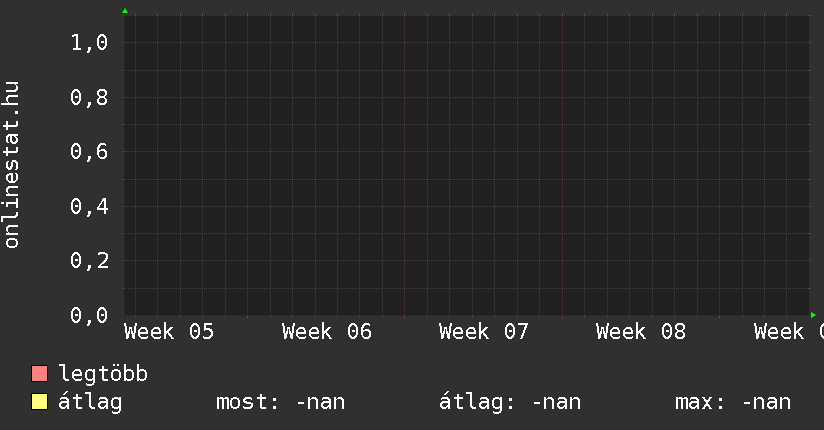Viewport: 824px width, 430px height.
Task: Click the átlag: -nan statistic
Action: pos(510,403)
